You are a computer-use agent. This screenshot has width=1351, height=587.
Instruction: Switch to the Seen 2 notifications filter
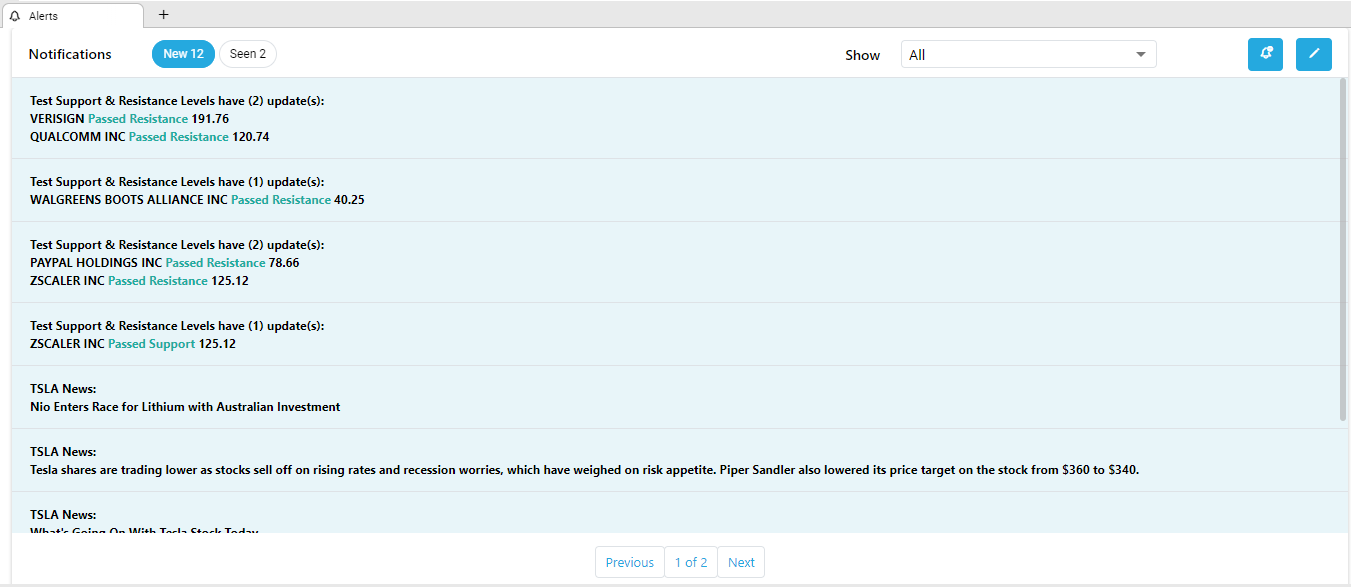(x=248, y=54)
